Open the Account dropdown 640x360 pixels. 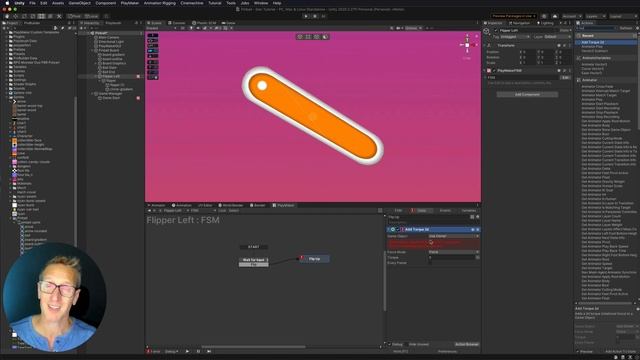[571, 16]
